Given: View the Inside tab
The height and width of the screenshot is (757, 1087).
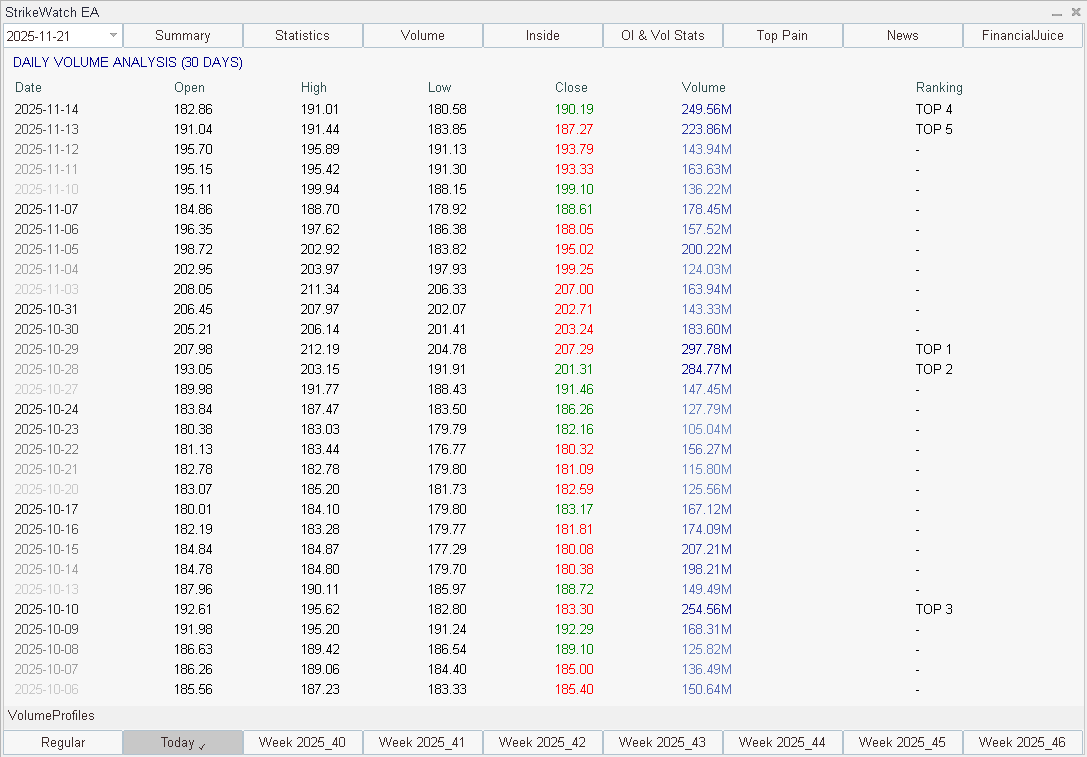Looking at the screenshot, I should pyautogui.click(x=543, y=35).
